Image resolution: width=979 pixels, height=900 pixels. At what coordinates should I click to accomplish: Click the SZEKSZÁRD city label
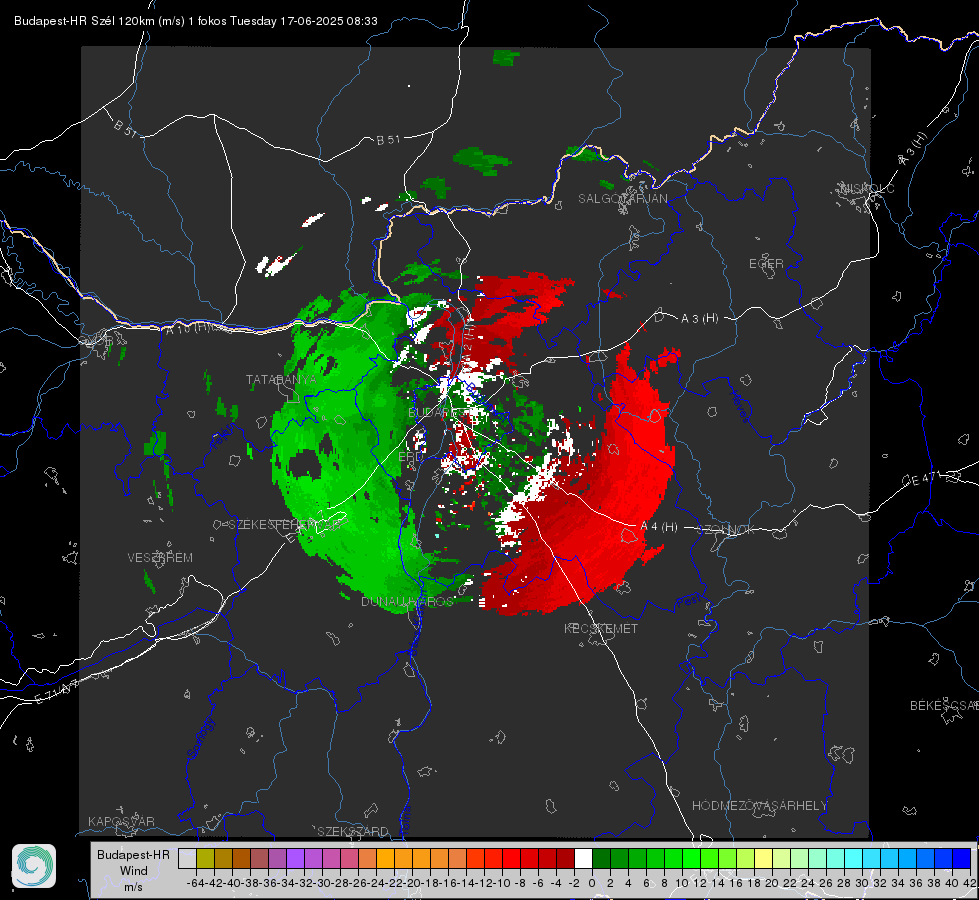353,831
